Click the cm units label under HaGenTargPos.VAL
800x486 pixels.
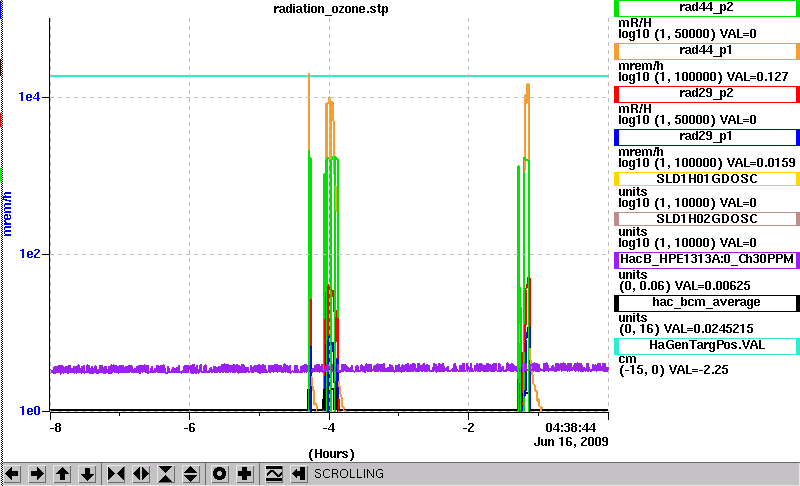(x=628, y=359)
